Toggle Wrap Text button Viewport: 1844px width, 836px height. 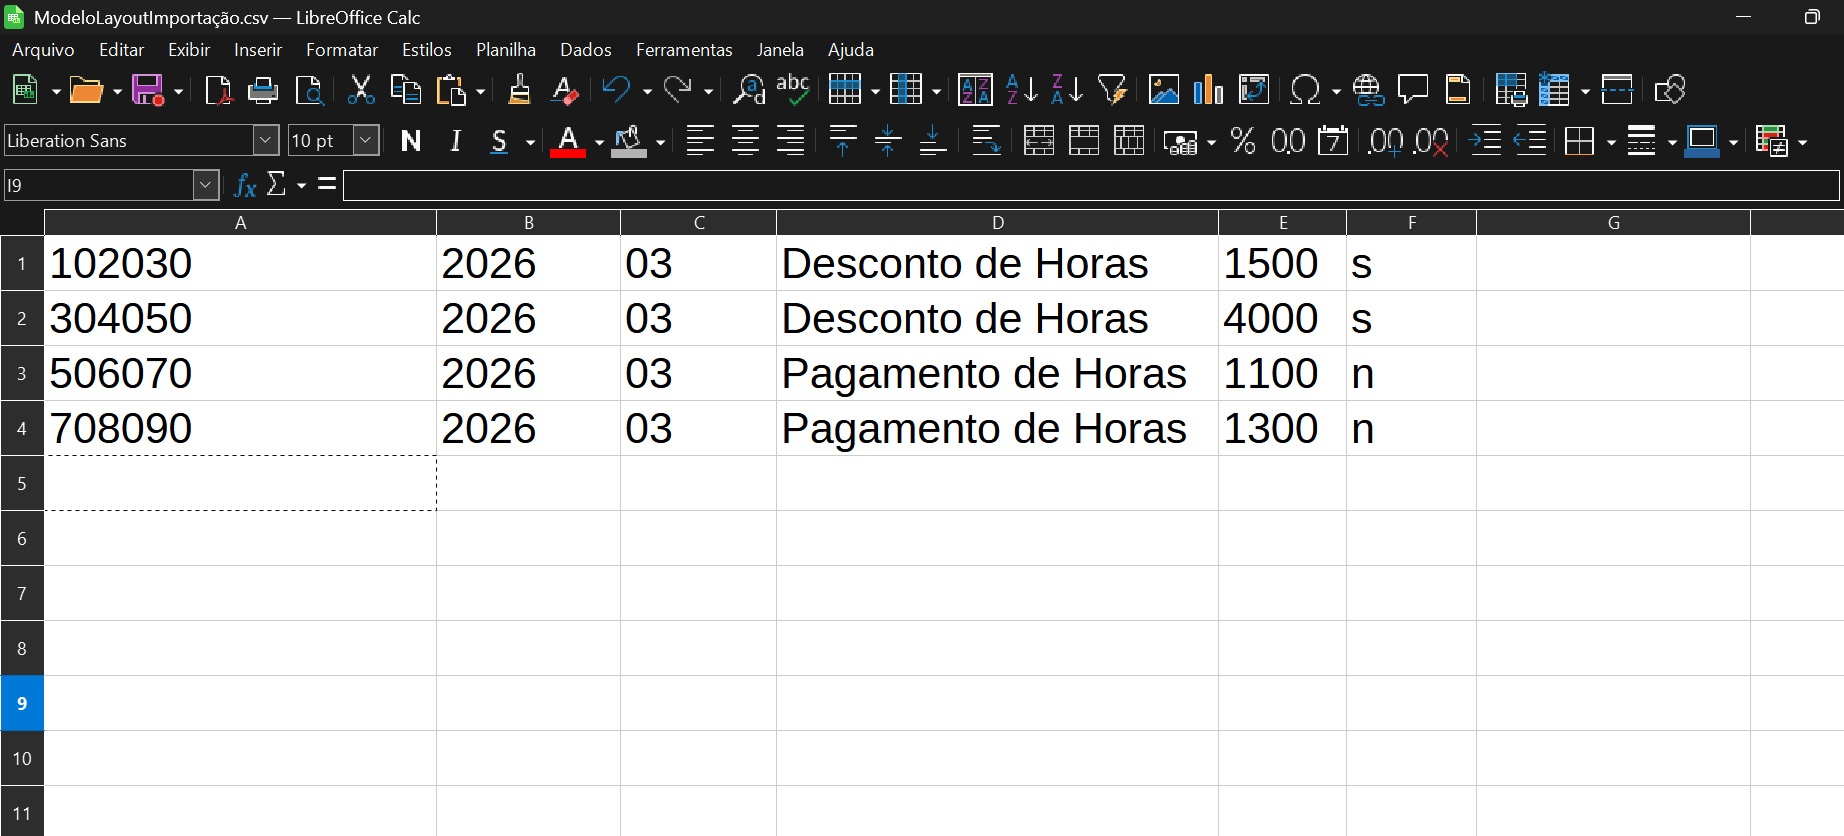986,141
